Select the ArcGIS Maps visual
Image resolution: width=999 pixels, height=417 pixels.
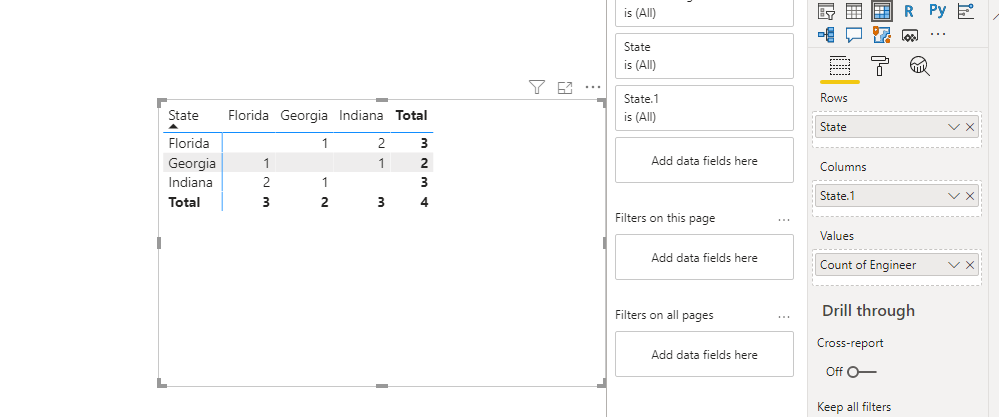tap(882, 34)
